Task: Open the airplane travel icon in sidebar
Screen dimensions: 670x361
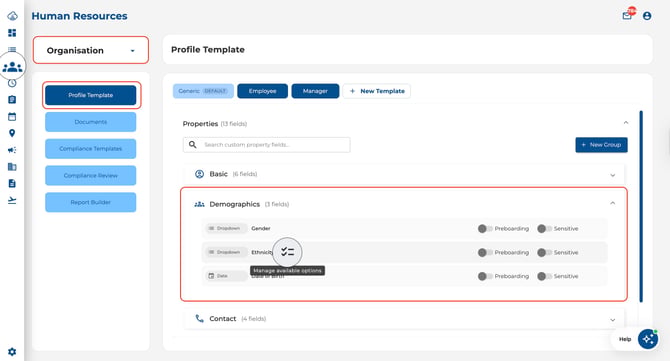Action: coord(12,200)
